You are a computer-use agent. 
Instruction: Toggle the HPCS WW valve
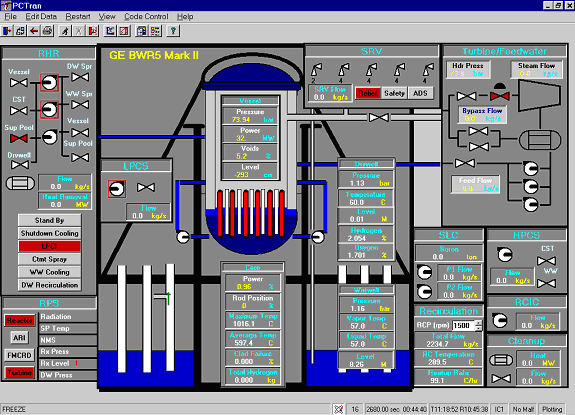tap(546, 283)
